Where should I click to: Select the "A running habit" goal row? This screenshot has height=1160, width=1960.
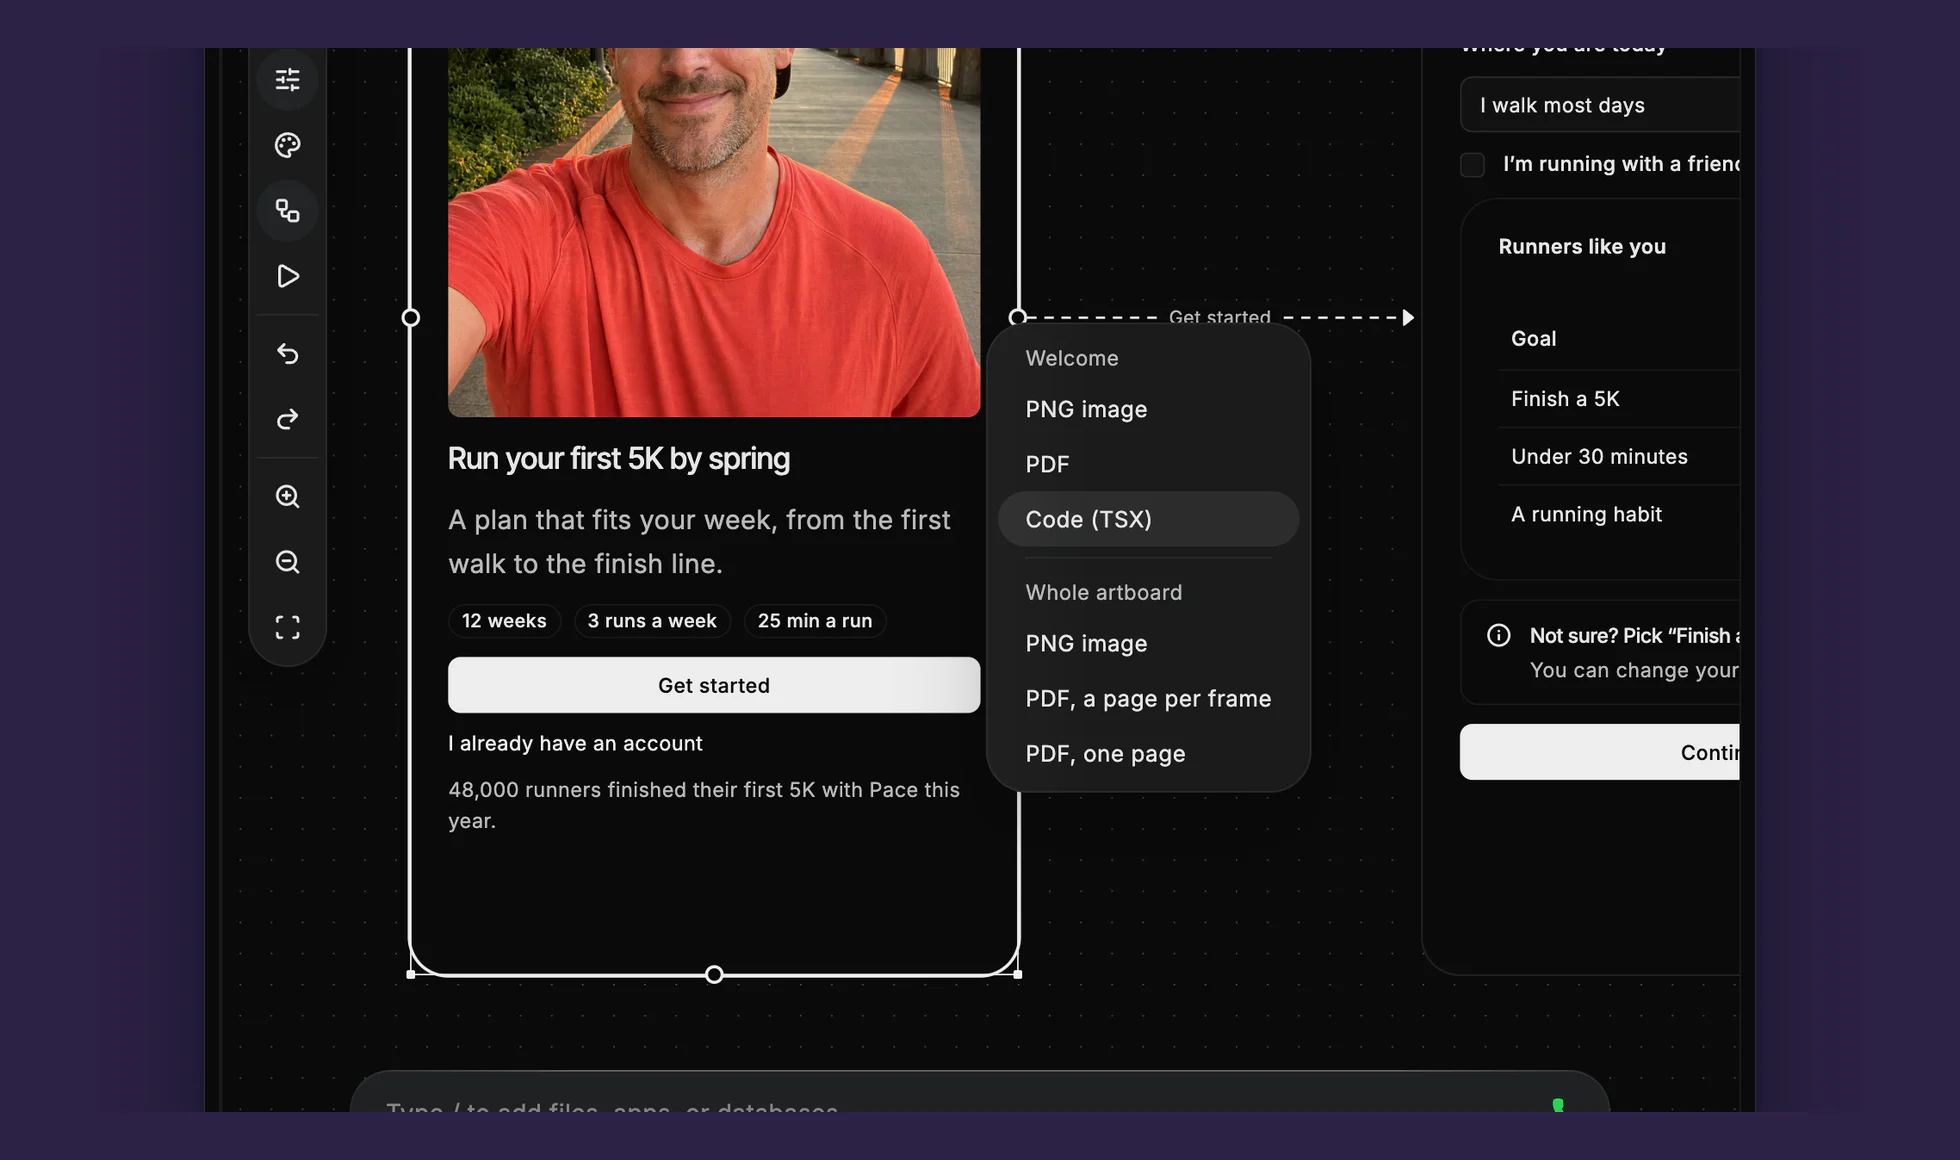tap(1619, 514)
